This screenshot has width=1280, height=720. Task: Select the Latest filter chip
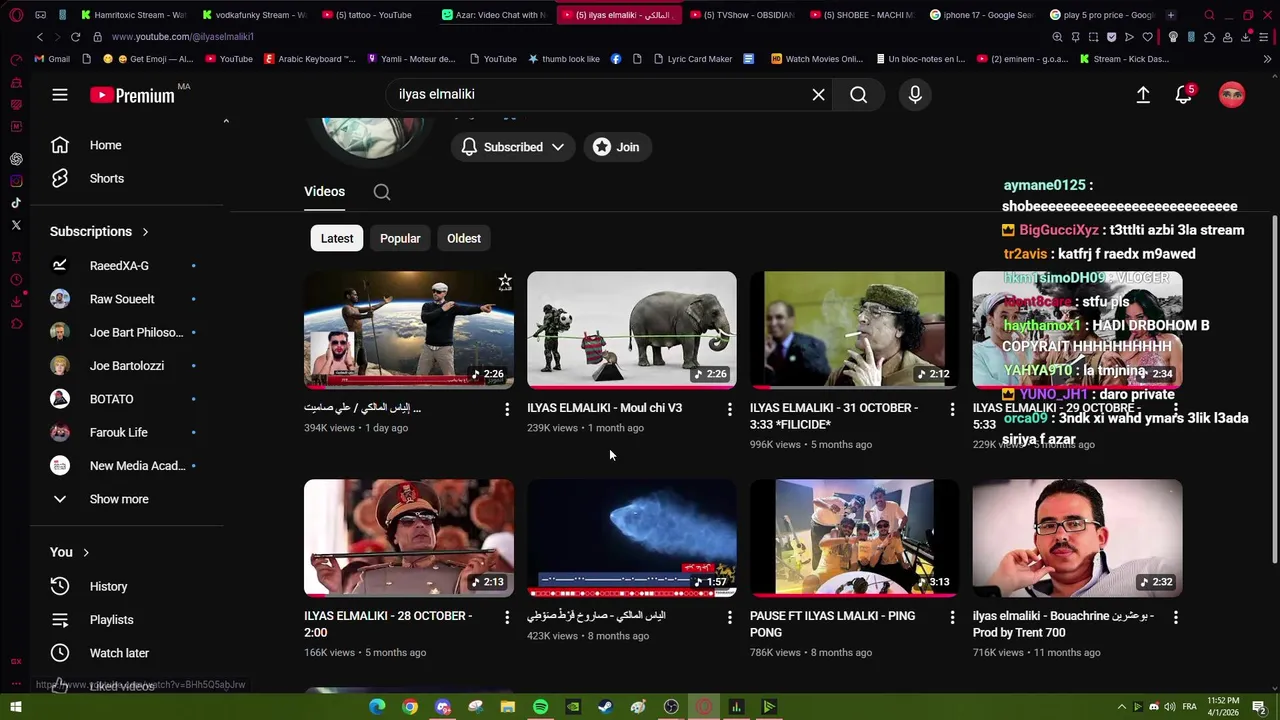[337, 238]
